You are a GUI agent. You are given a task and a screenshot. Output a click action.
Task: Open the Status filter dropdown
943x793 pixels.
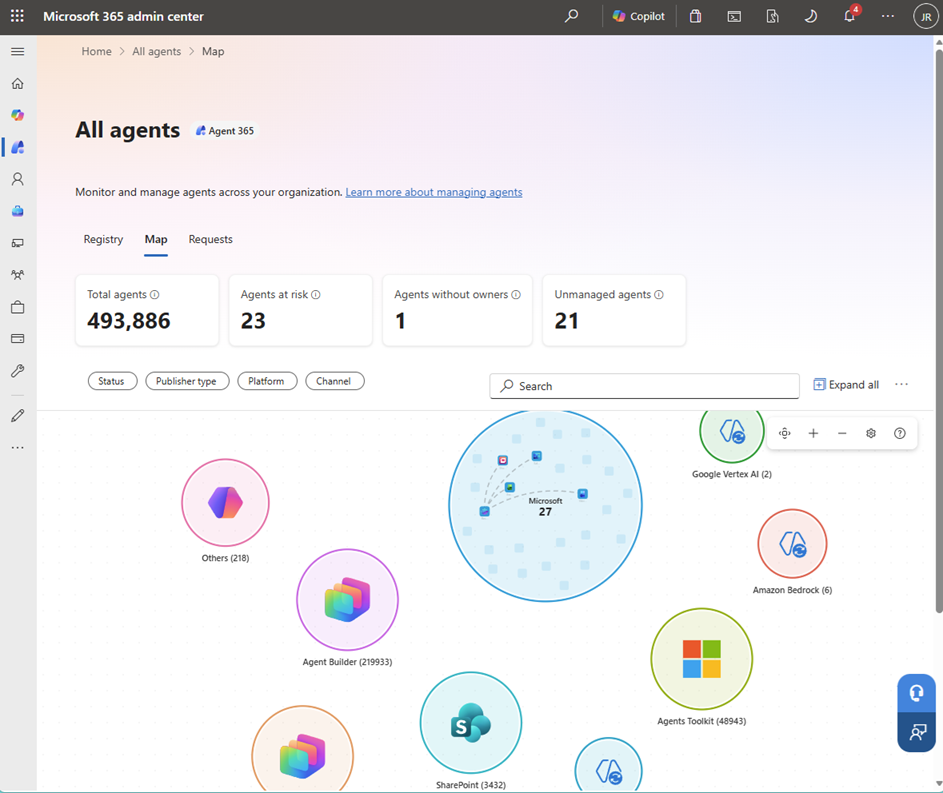coord(112,381)
